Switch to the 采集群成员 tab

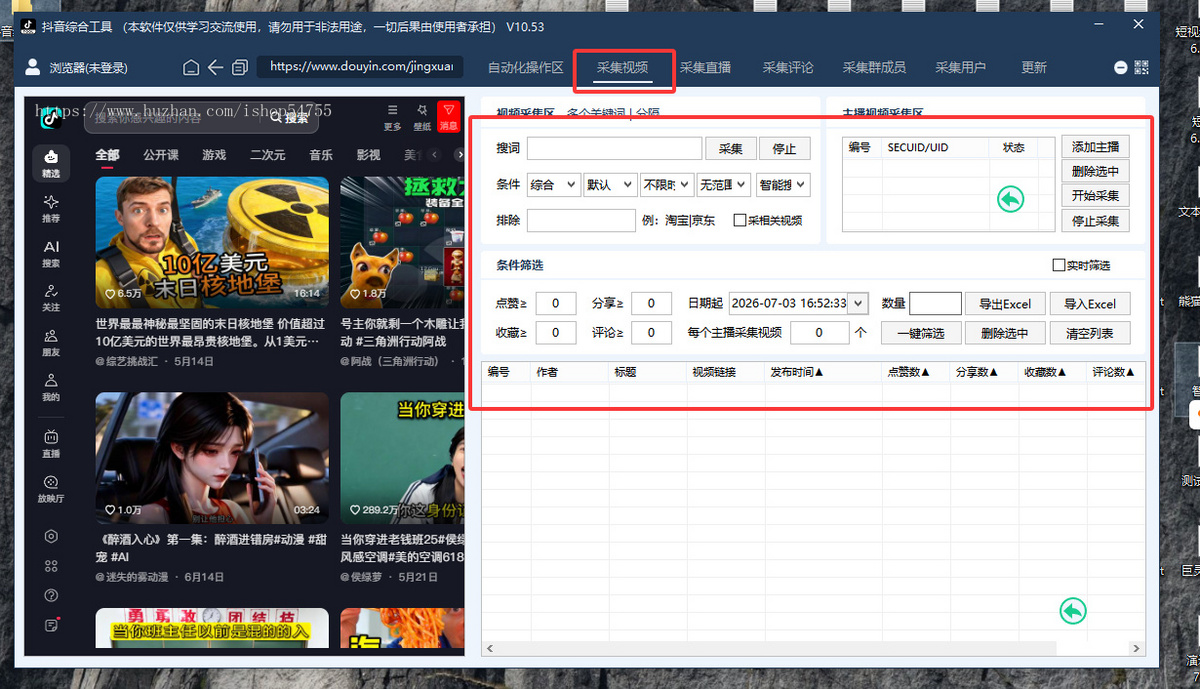(x=874, y=68)
